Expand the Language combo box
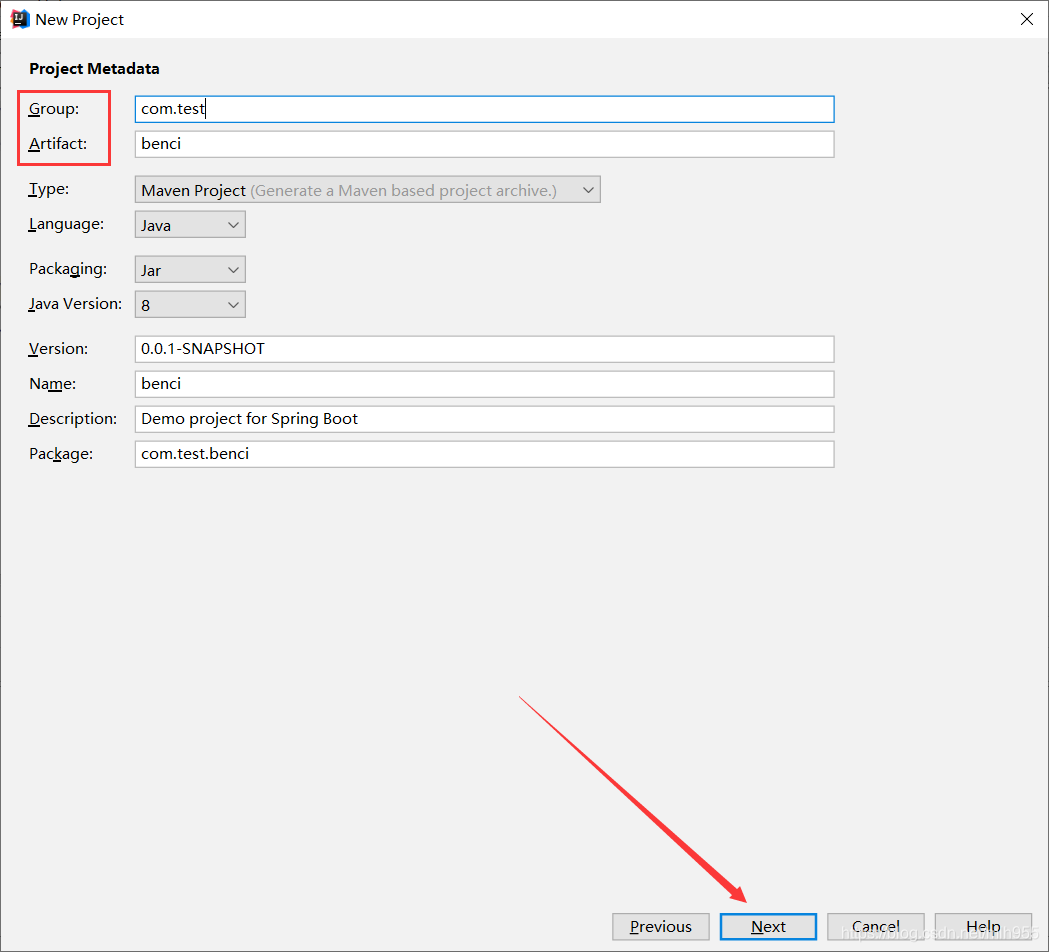Image resolution: width=1049 pixels, height=952 pixels. point(190,225)
